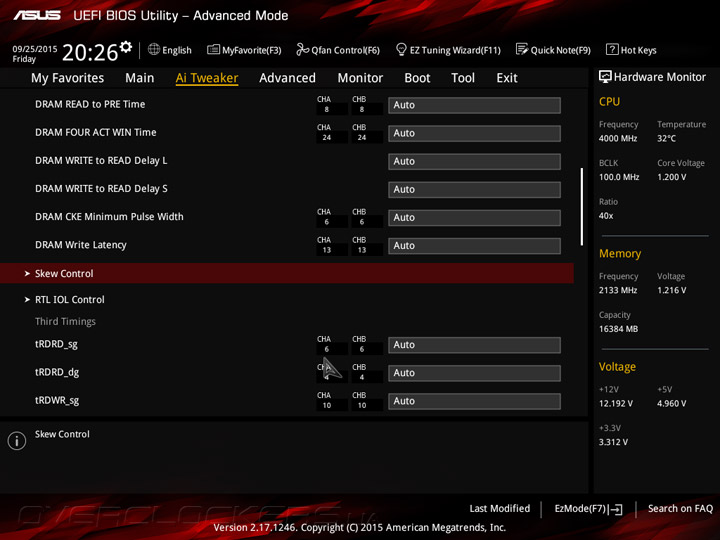Open Search on FAQ
The width and height of the screenshot is (720, 540).
point(680,509)
